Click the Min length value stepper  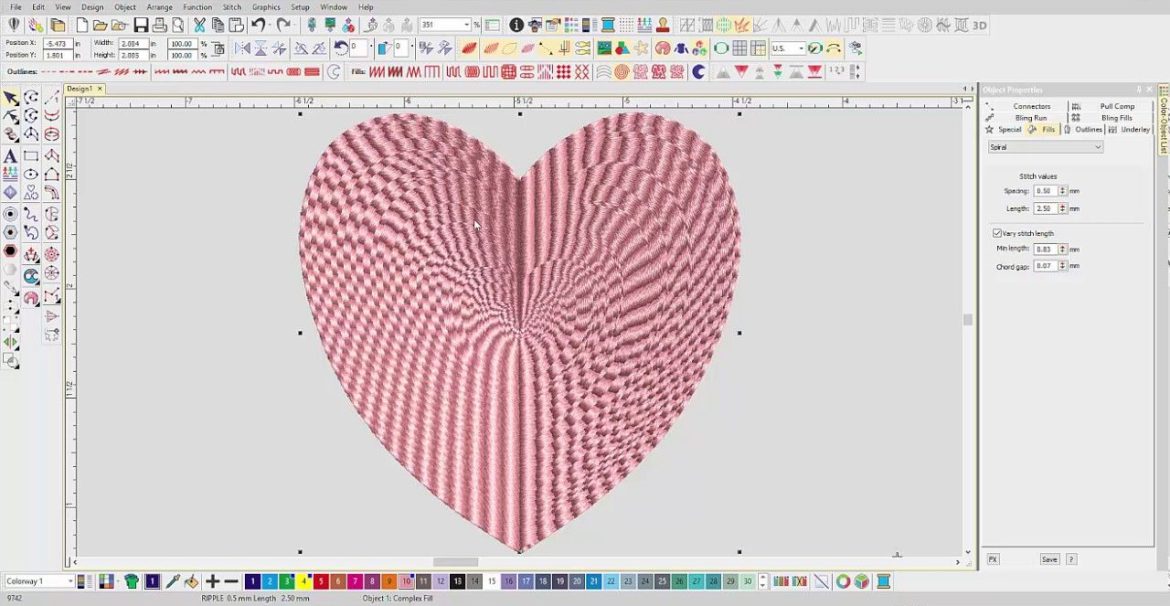click(x=1063, y=249)
